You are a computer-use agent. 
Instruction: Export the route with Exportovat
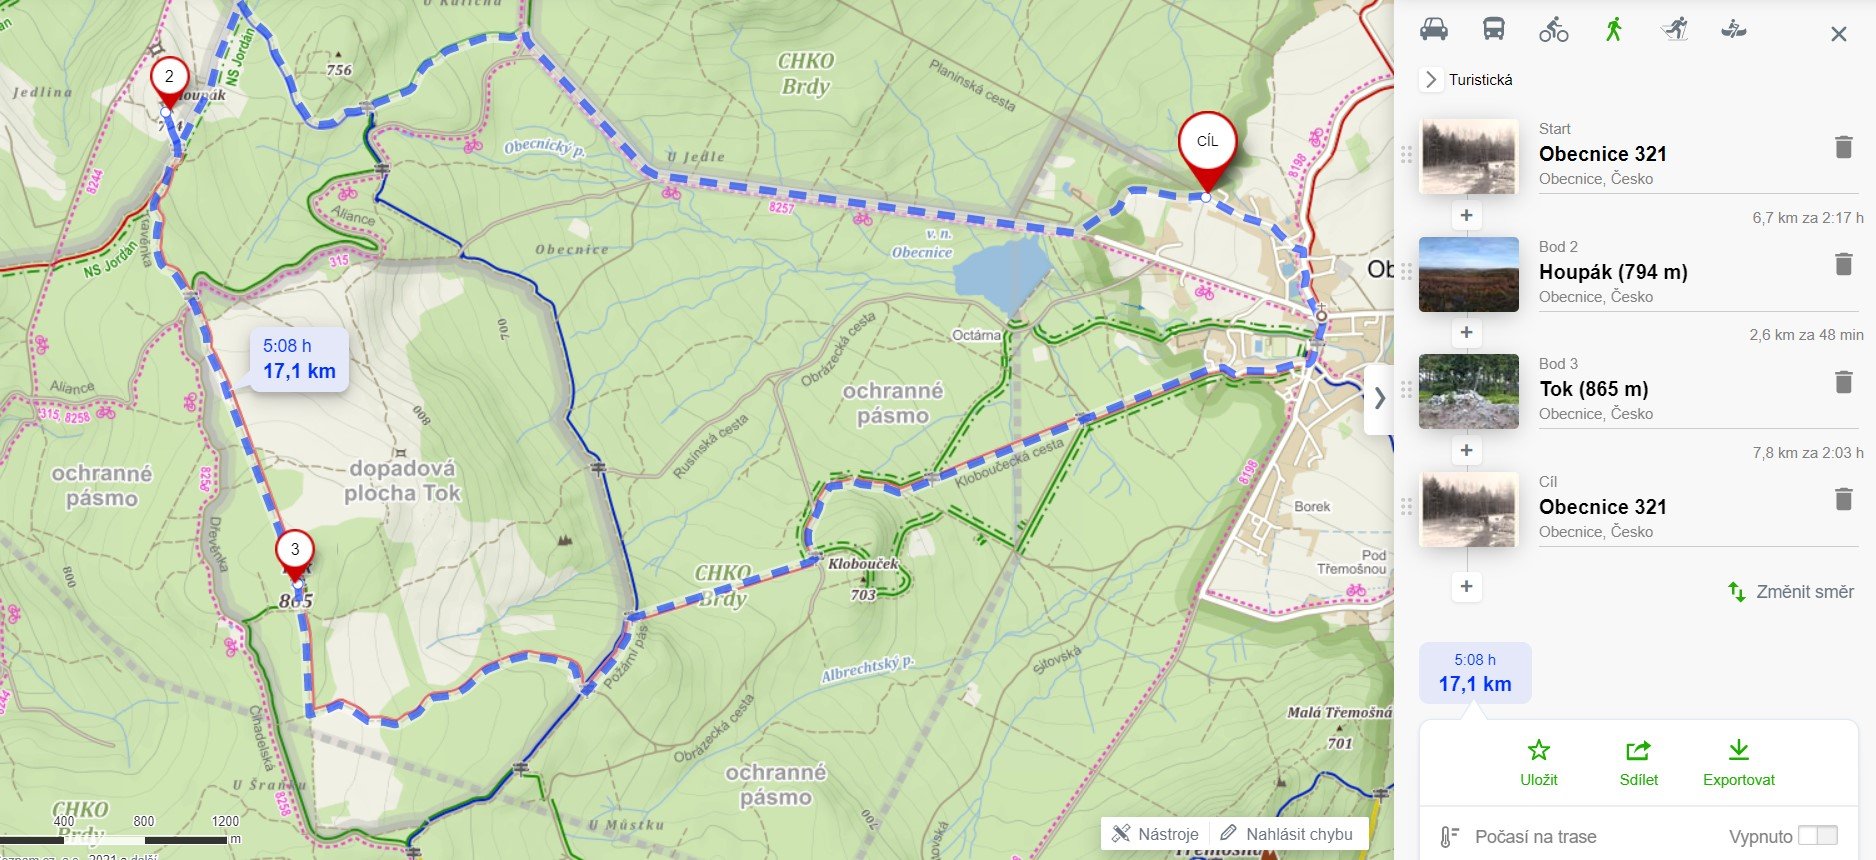point(1739,763)
